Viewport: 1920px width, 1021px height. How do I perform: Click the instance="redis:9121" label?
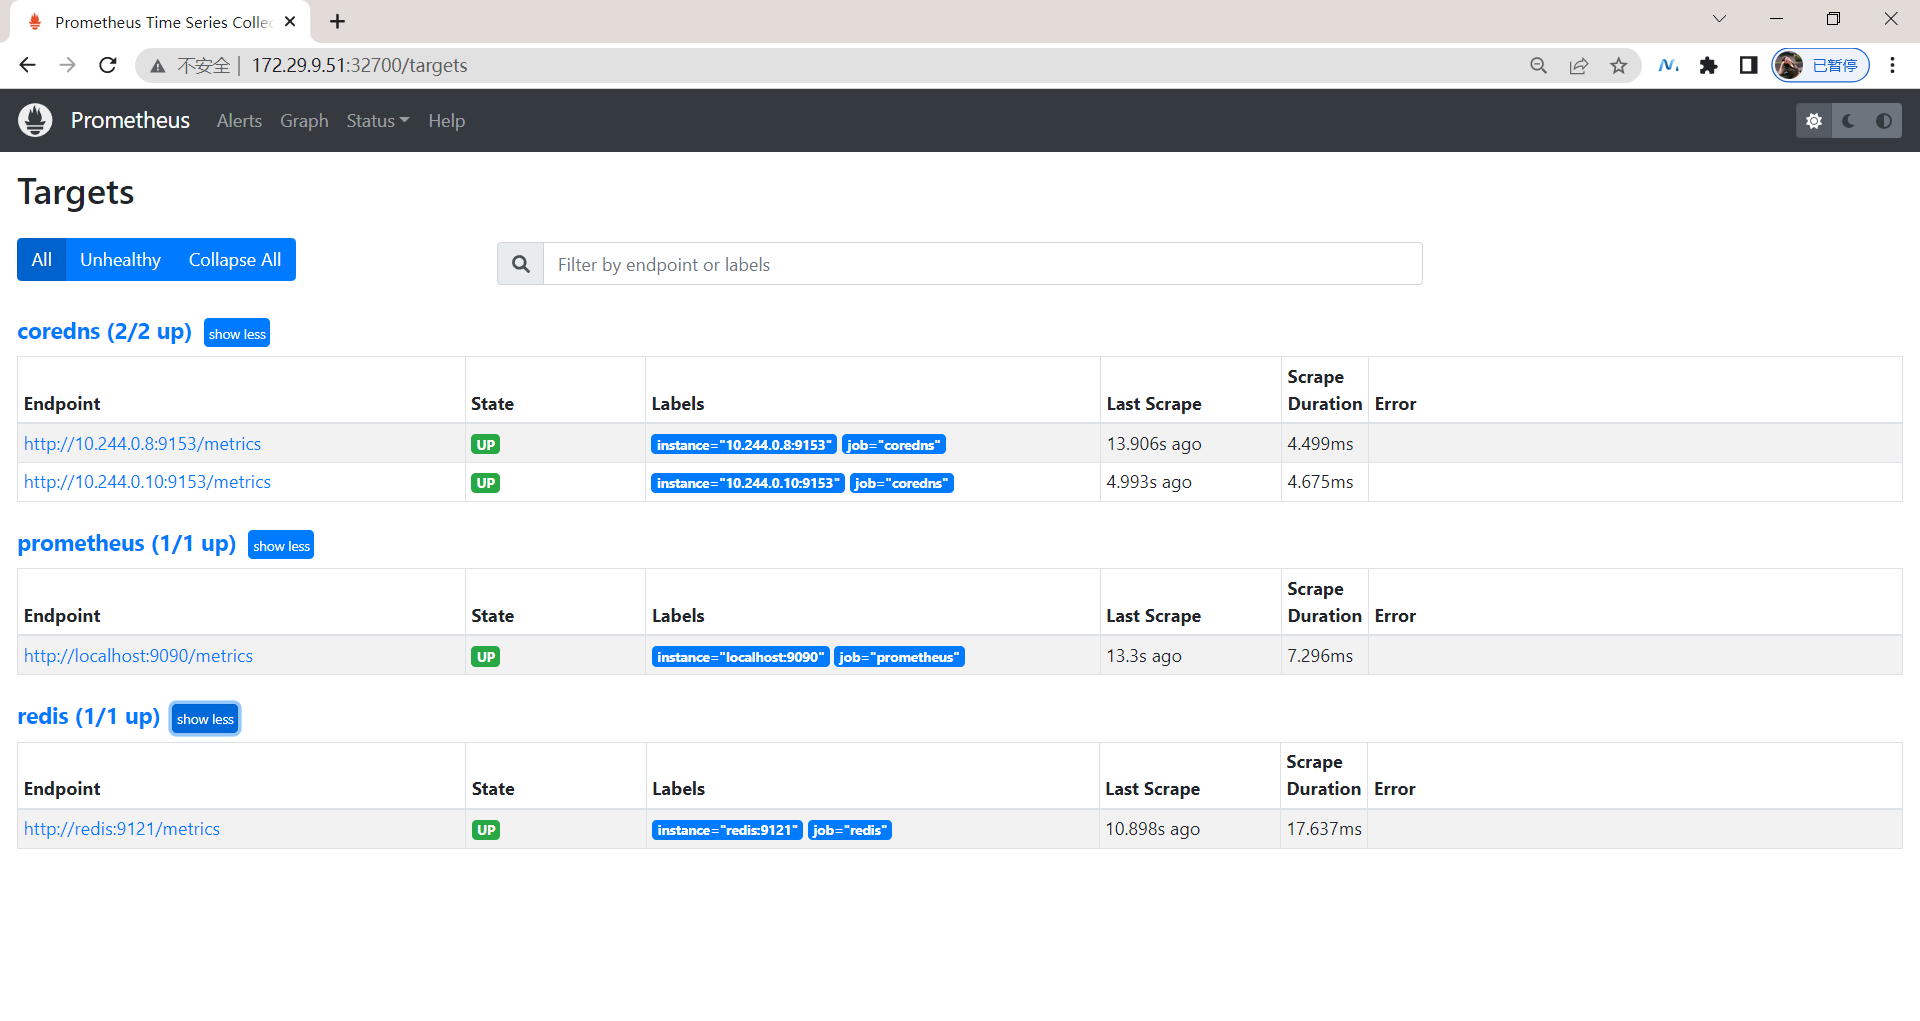pyautogui.click(x=727, y=830)
